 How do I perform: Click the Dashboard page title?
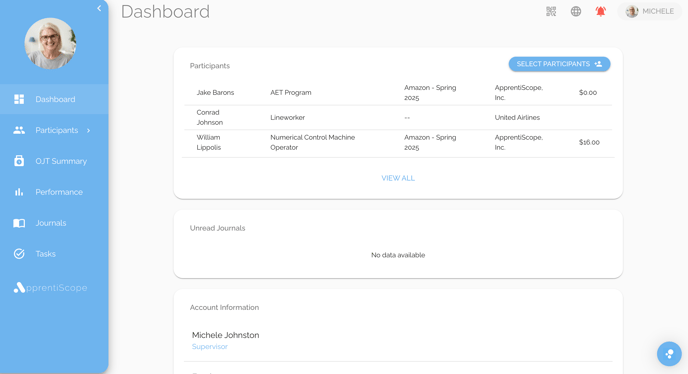tap(165, 12)
